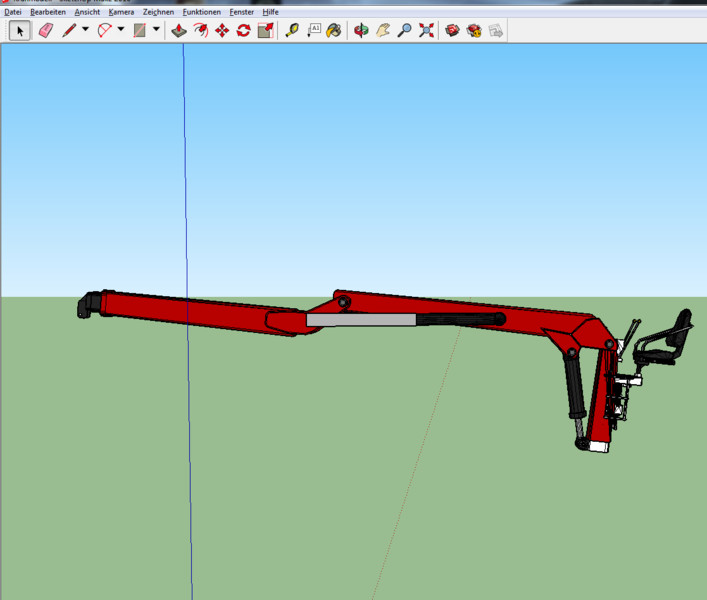
Task: Open the Kamera menu
Action: [121, 12]
